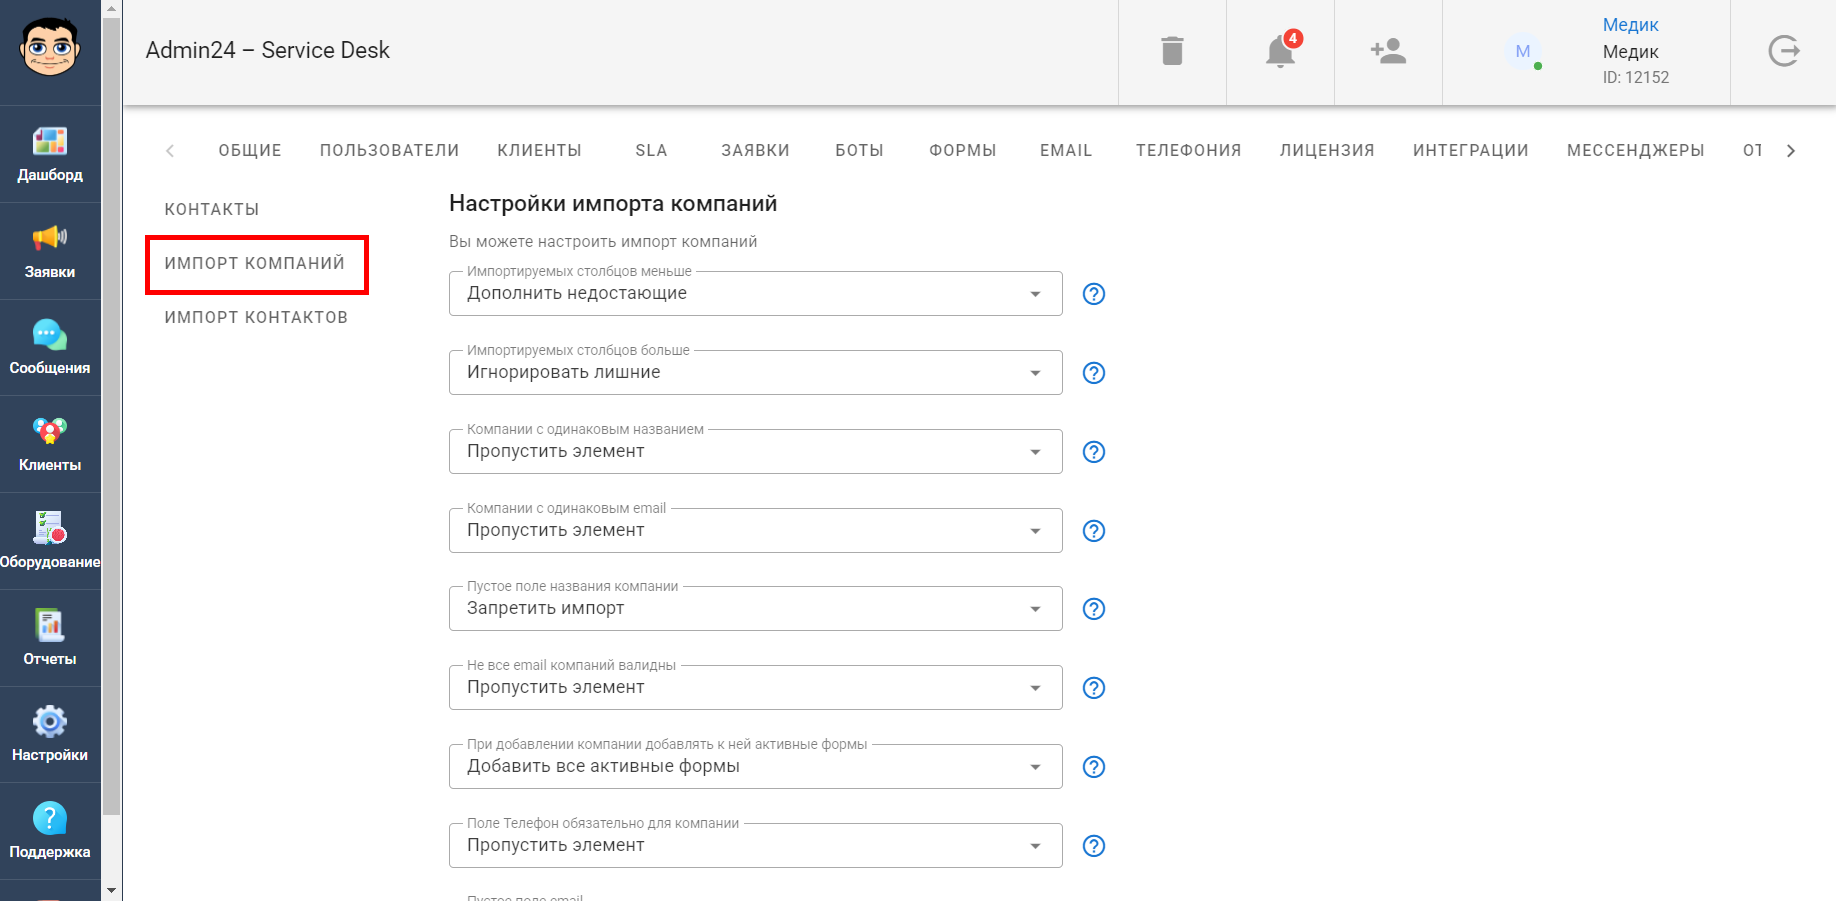The image size is (1836, 901).
Task: Open the ЛИЦЕНЗИЯ tab
Action: tap(1327, 151)
